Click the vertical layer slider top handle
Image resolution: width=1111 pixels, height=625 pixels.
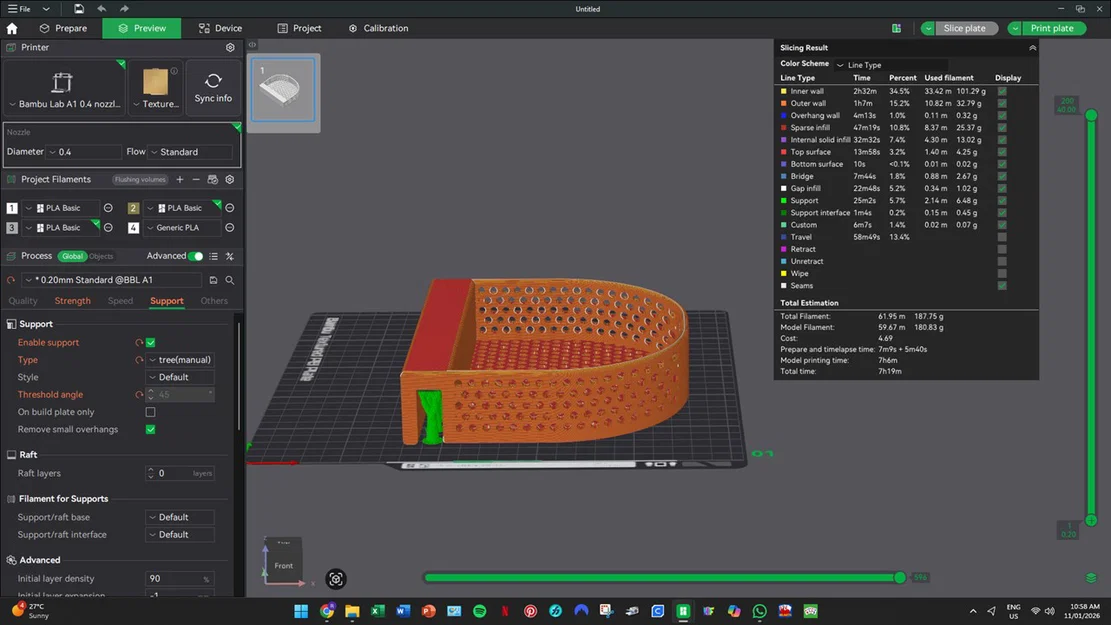tap(1091, 114)
